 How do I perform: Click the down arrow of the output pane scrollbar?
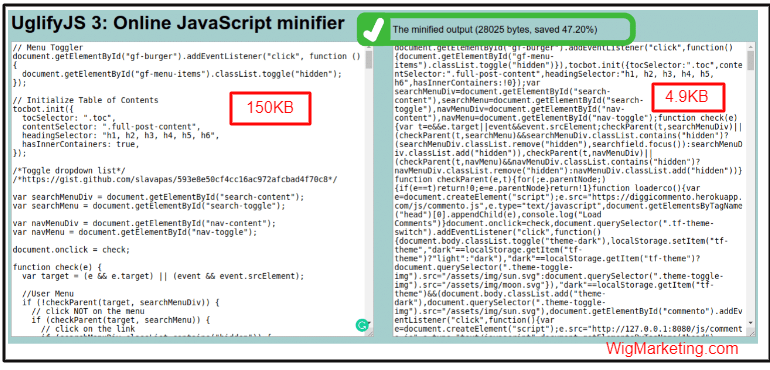750,323
